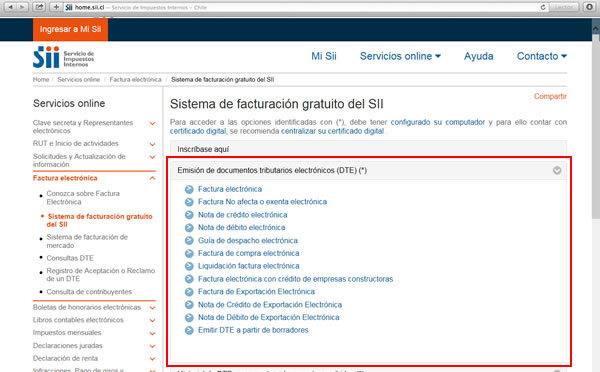600x372 pixels.
Task: Open certificado digital link
Action: (x=198, y=131)
